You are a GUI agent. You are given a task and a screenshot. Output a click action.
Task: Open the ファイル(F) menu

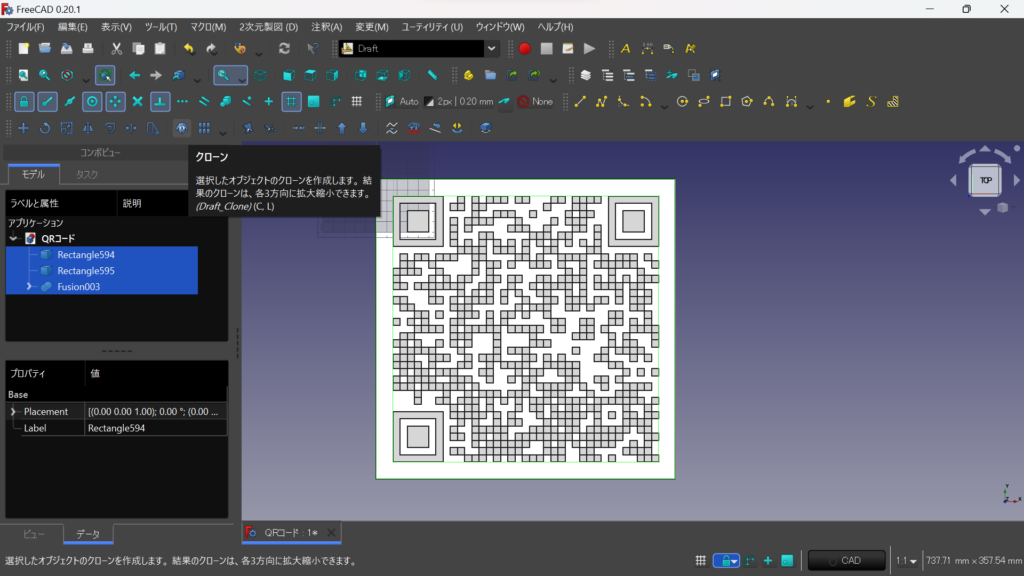(25, 27)
